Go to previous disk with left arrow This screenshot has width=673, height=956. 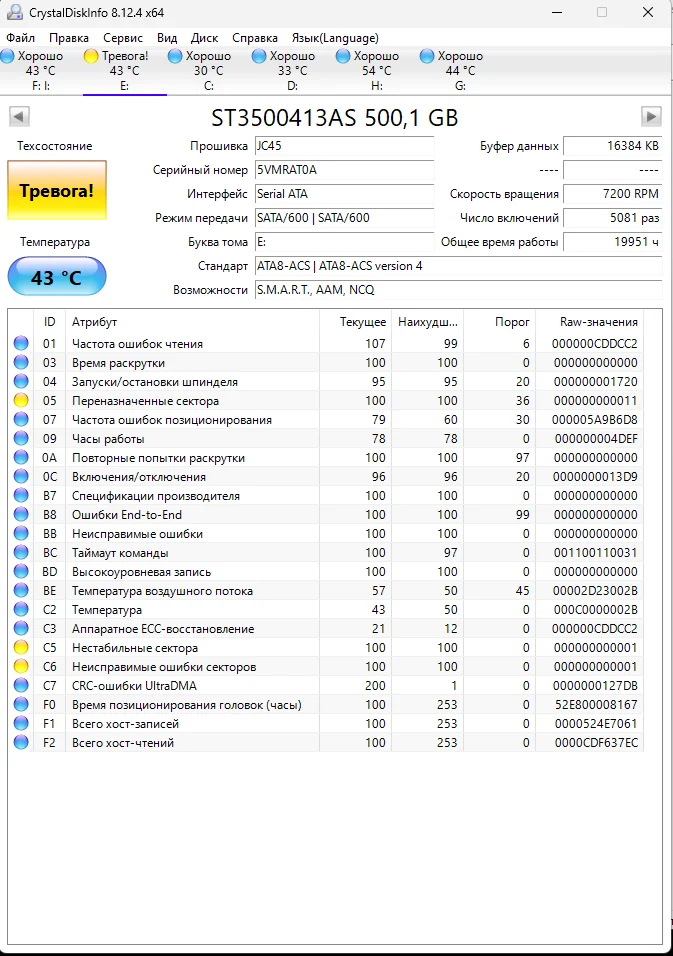(x=20, y=116)
